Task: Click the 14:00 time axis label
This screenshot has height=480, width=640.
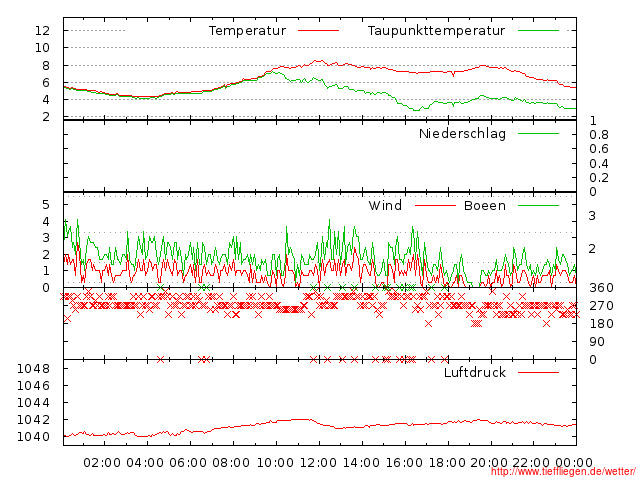Action: point(361,463)
